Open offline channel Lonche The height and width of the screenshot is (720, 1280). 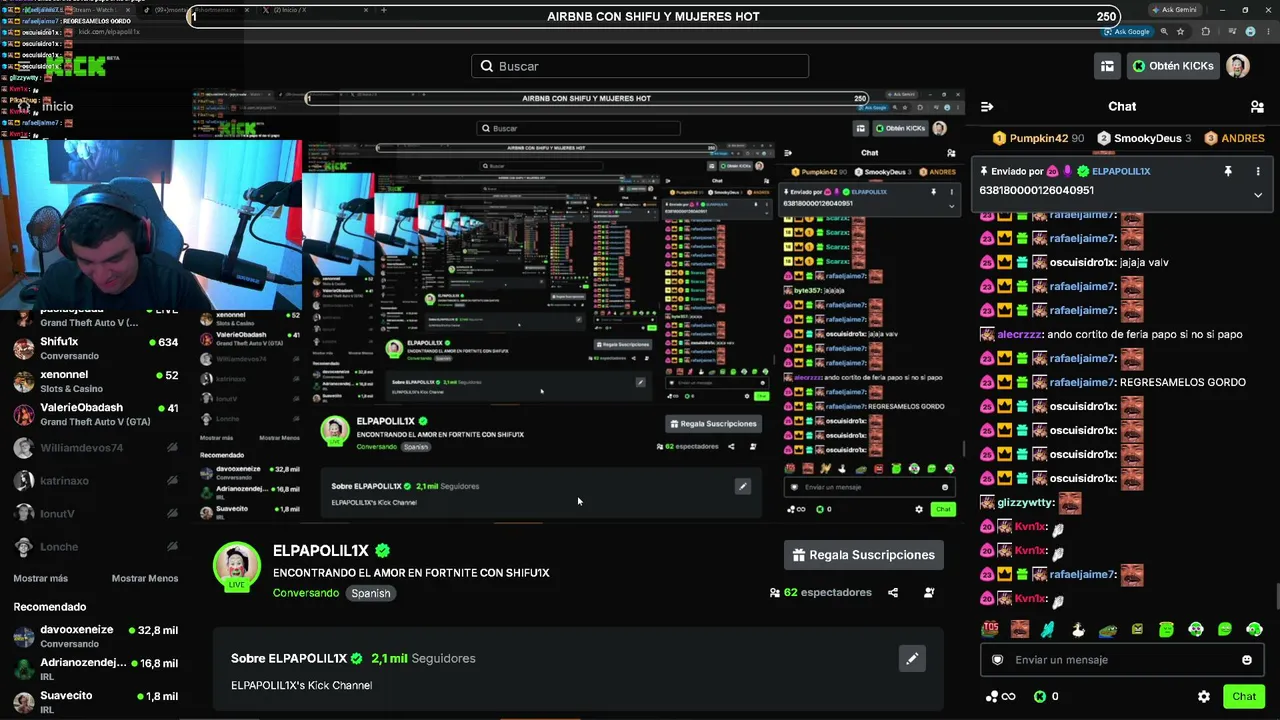[x=95, y=547]
